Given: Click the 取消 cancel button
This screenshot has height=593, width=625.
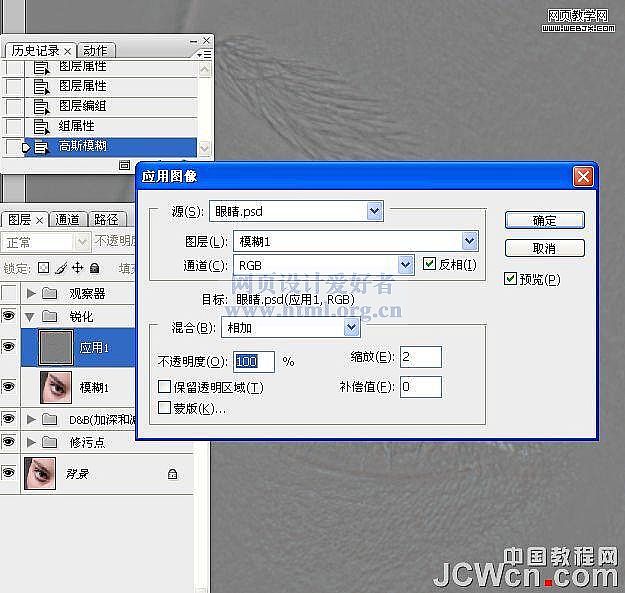Looking at the screenshot, I should 544,248.
